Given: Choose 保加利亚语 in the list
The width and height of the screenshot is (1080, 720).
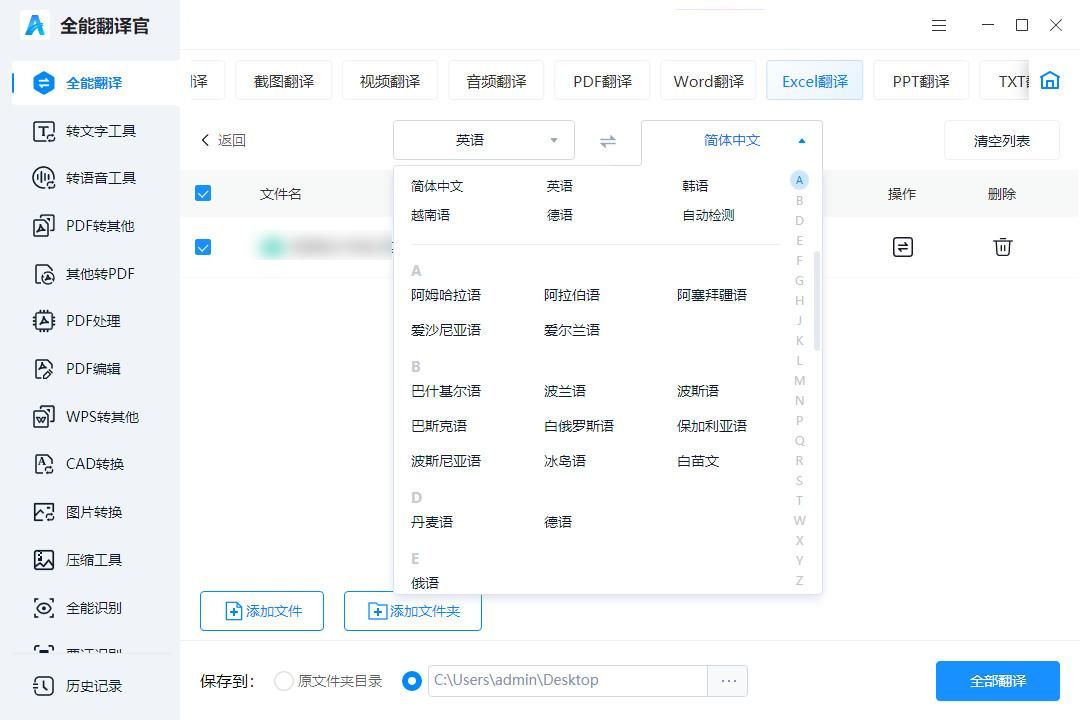Looking at the screenshot, I should click(x=712, y=426).
